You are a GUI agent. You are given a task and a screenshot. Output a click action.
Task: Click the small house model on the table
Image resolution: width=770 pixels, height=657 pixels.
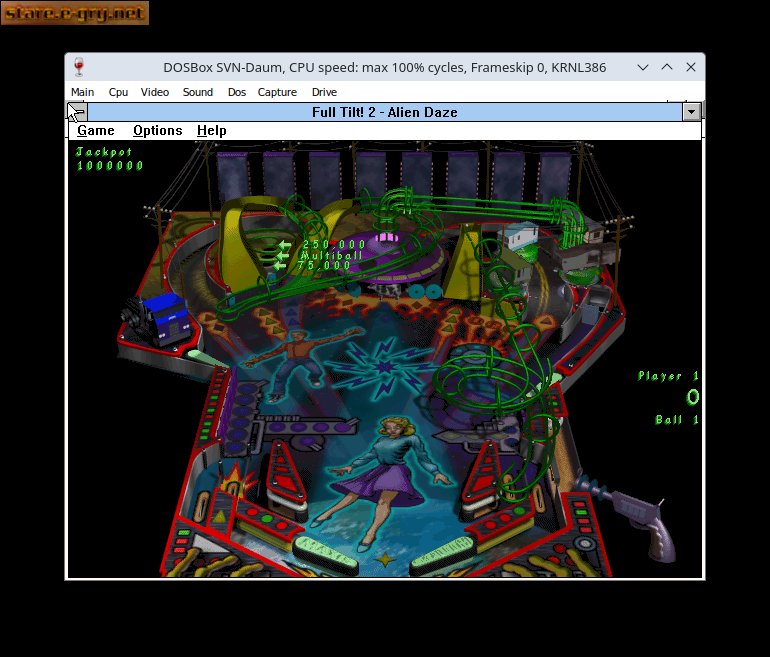coord(519,236)
